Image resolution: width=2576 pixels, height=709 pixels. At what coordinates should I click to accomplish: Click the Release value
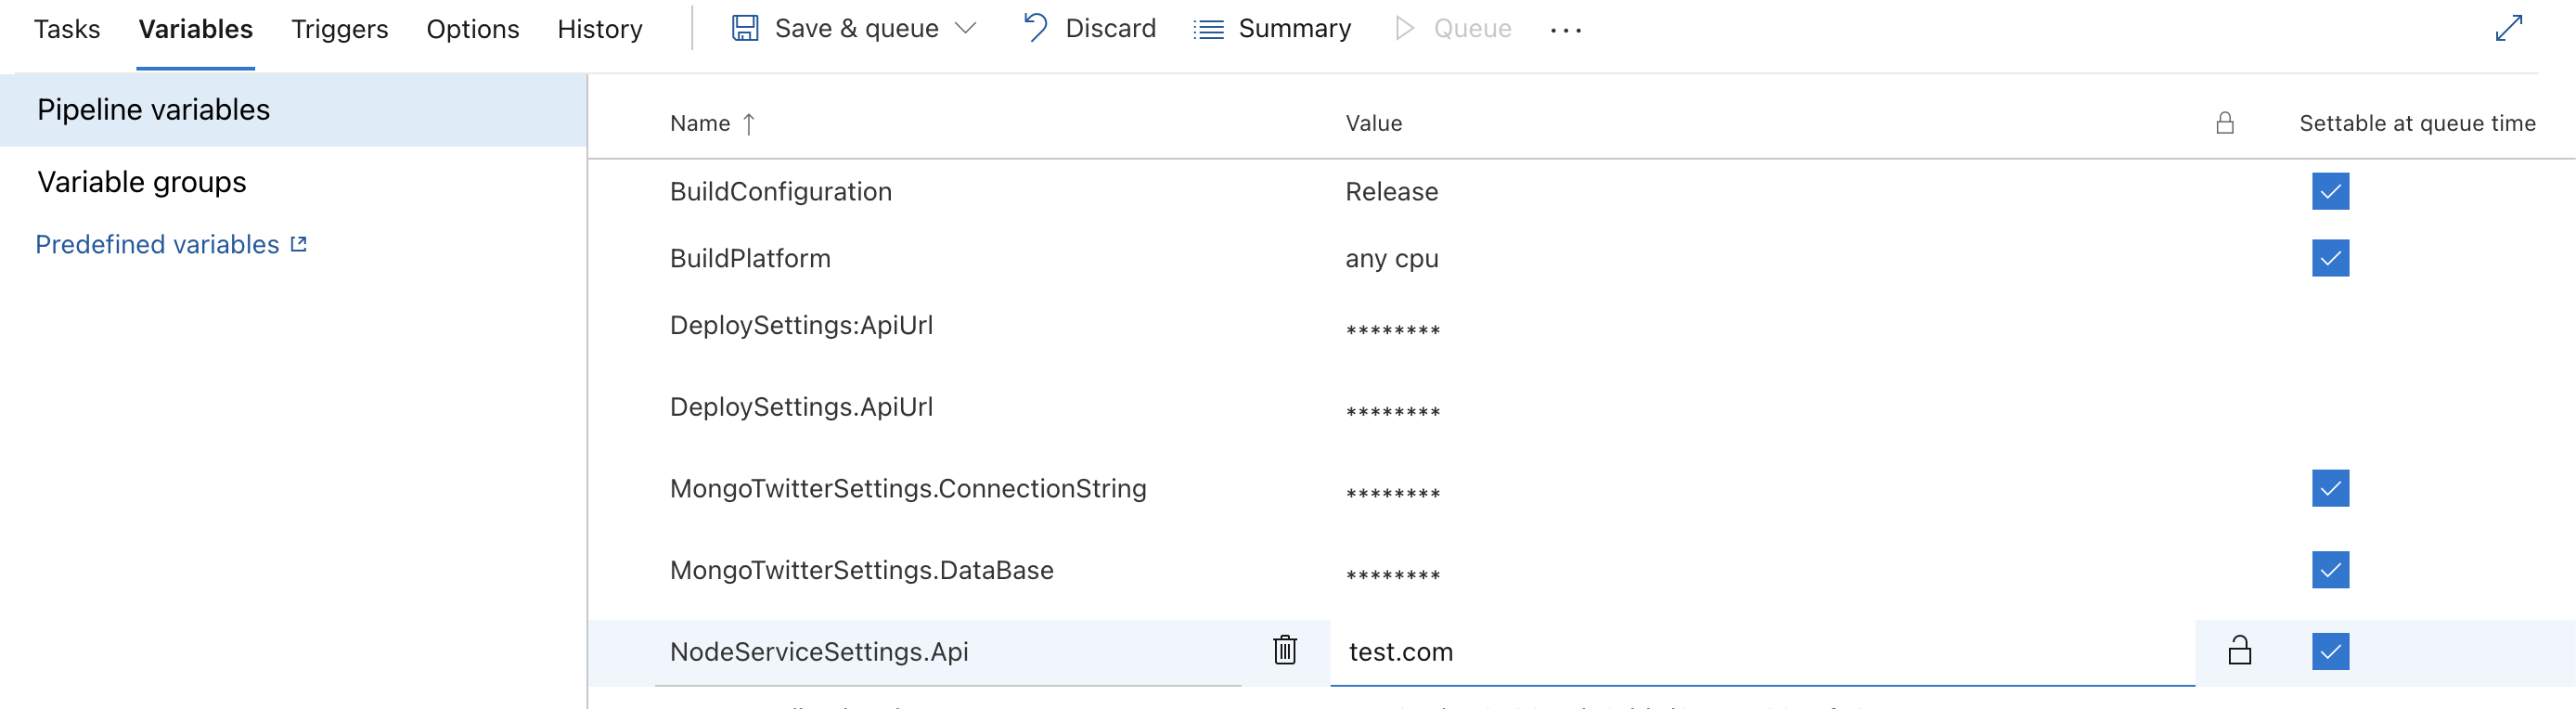pyautogui.click(x=1391, y=192)
